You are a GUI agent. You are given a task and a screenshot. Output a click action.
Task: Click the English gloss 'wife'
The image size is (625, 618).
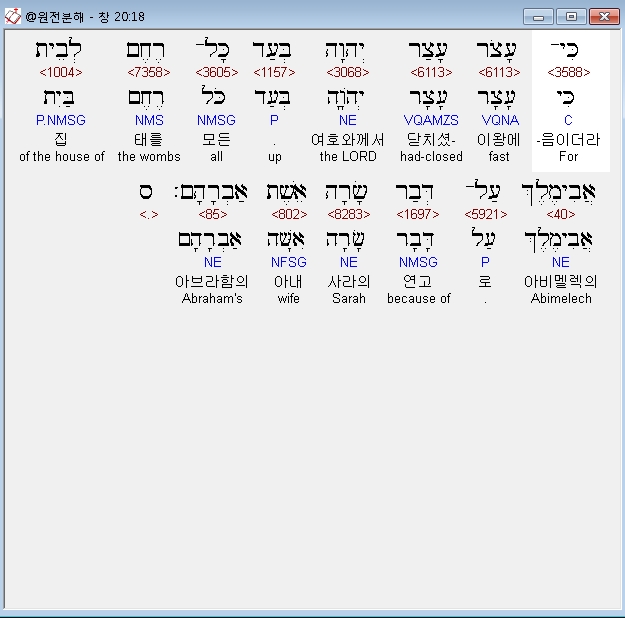pyautogui.click(x=289, y=298)
